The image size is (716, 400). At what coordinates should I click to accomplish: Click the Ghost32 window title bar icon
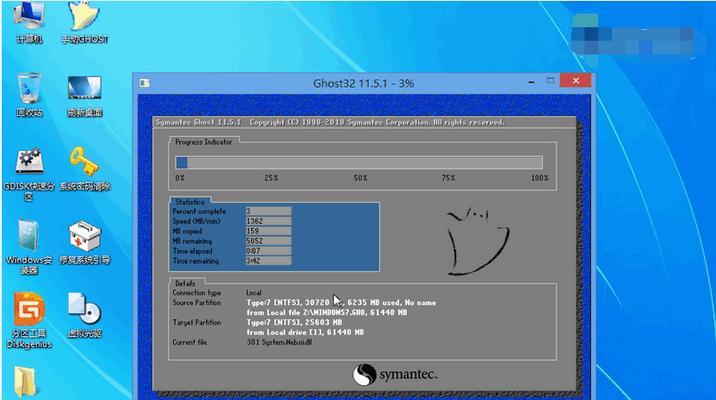pos(145,83)
